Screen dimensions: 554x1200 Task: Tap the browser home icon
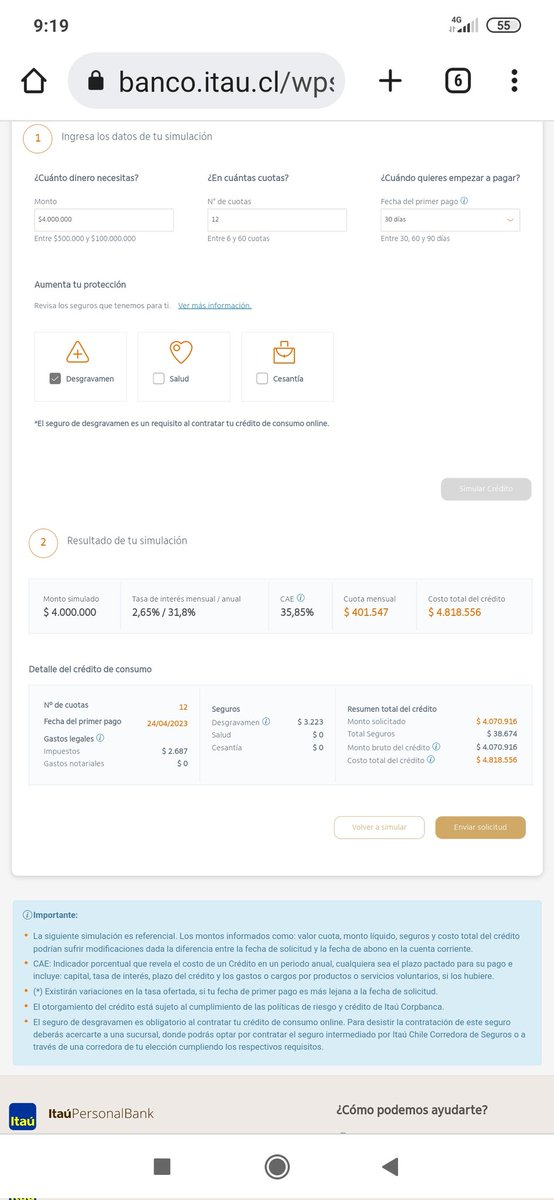[34, 81]
